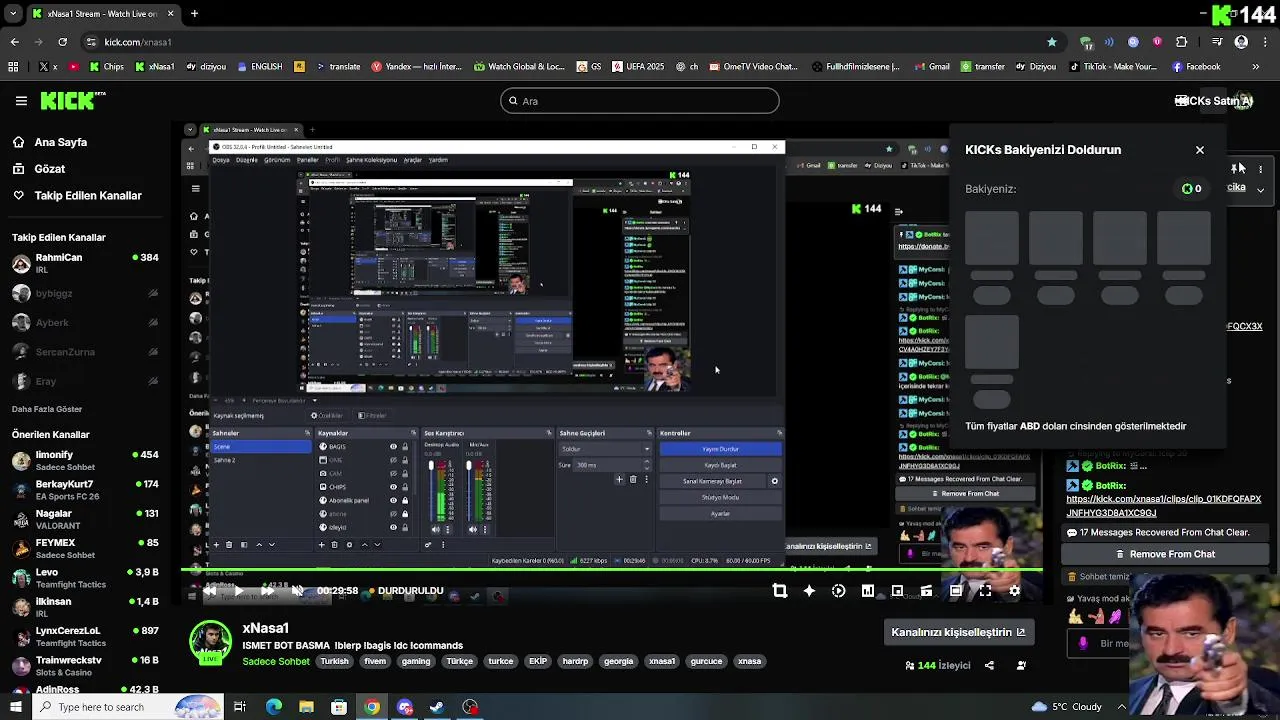1280x720 pixels.
Task: Open stream stats bar-chart icon in player
Action: (868, 591)
